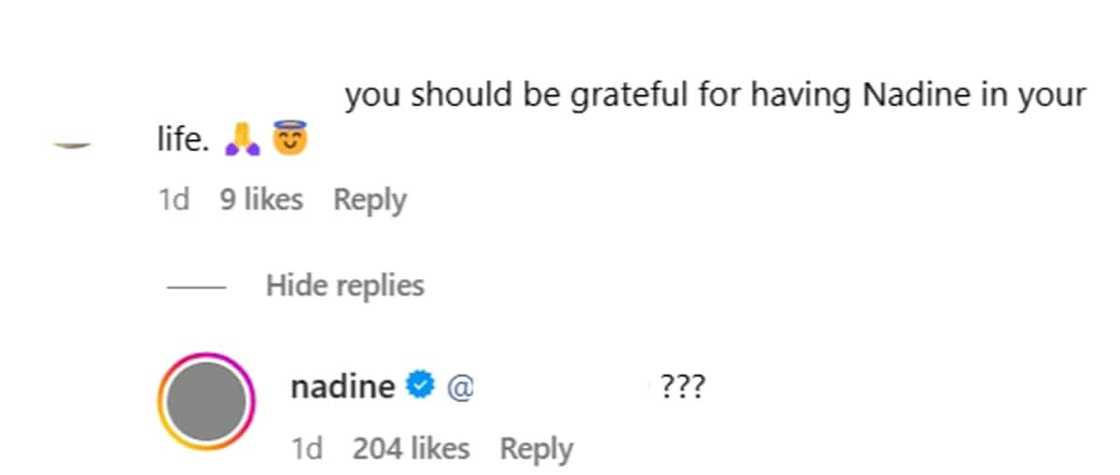Click the top commenter's small profile picture
The width and height of the screenshot is (1120, 475).
click(71, 145)
